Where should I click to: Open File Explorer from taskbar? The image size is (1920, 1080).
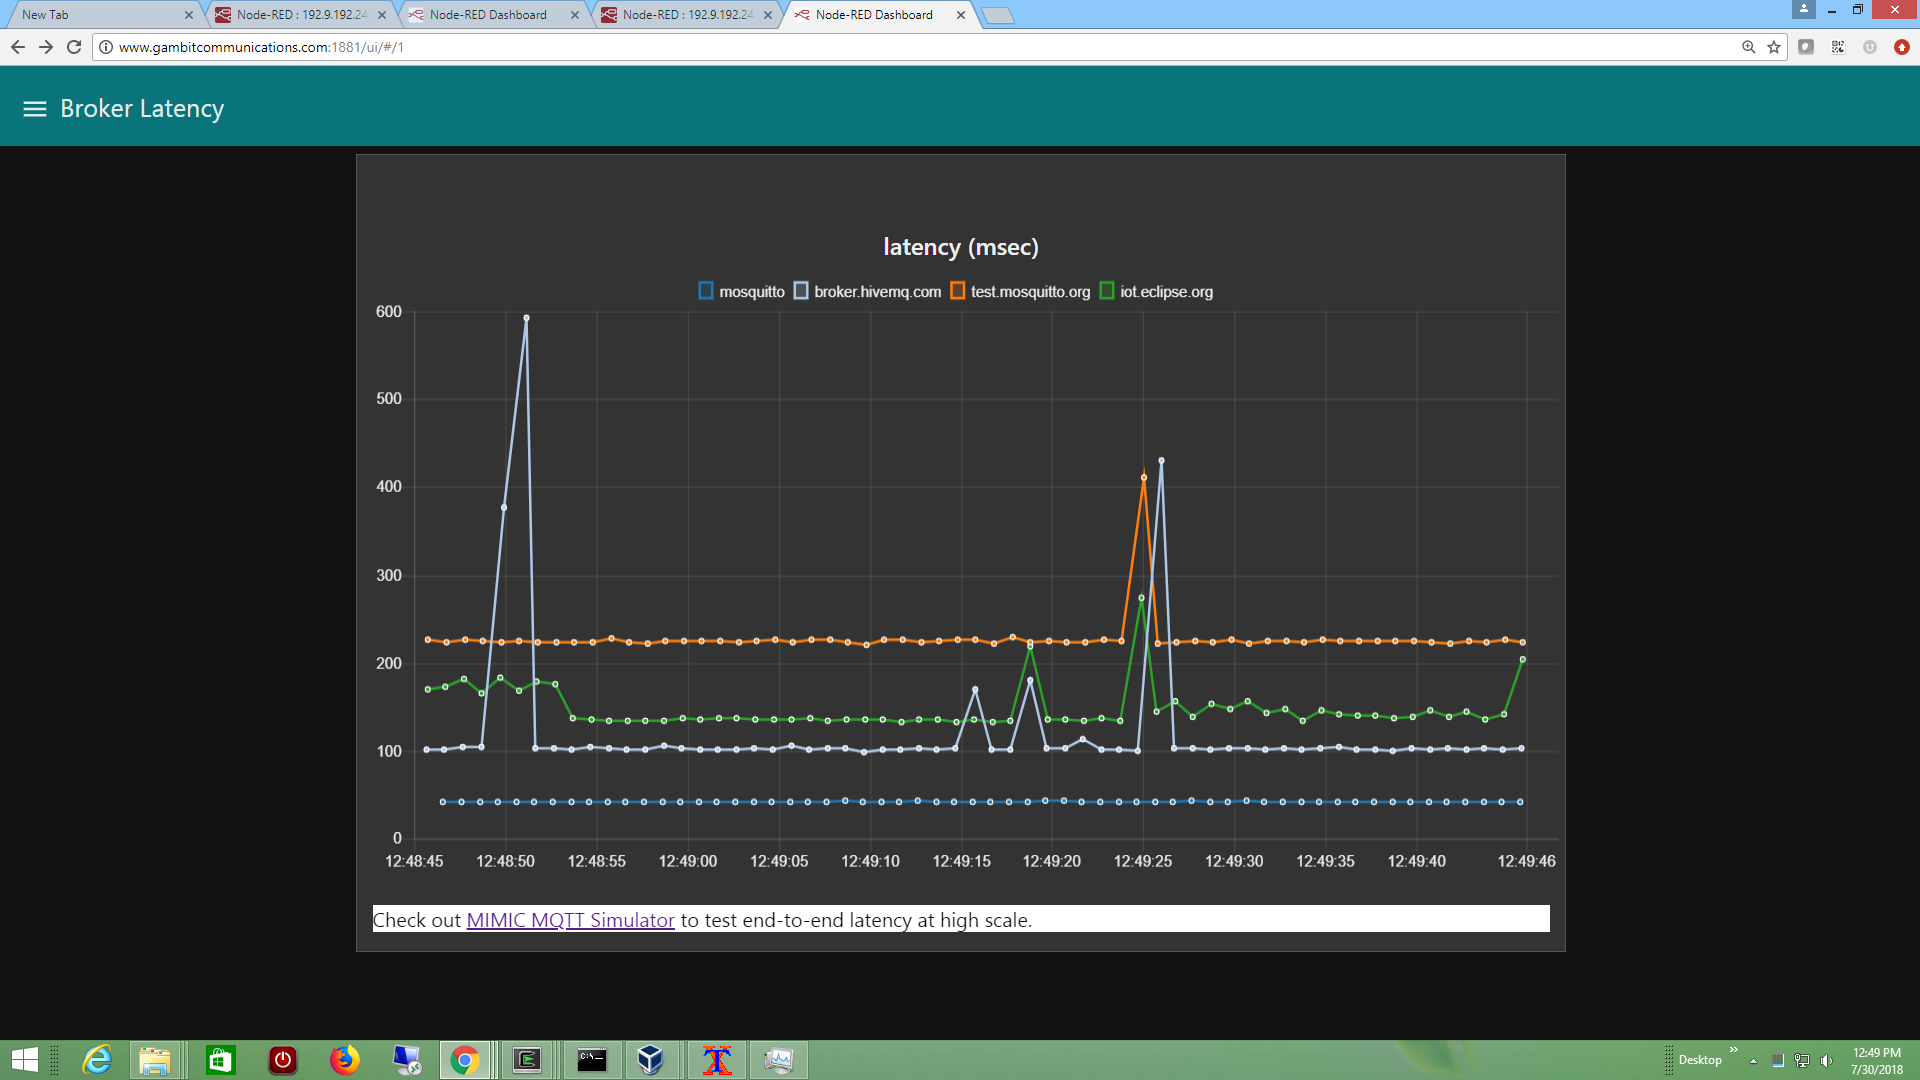pos(154,1060)
